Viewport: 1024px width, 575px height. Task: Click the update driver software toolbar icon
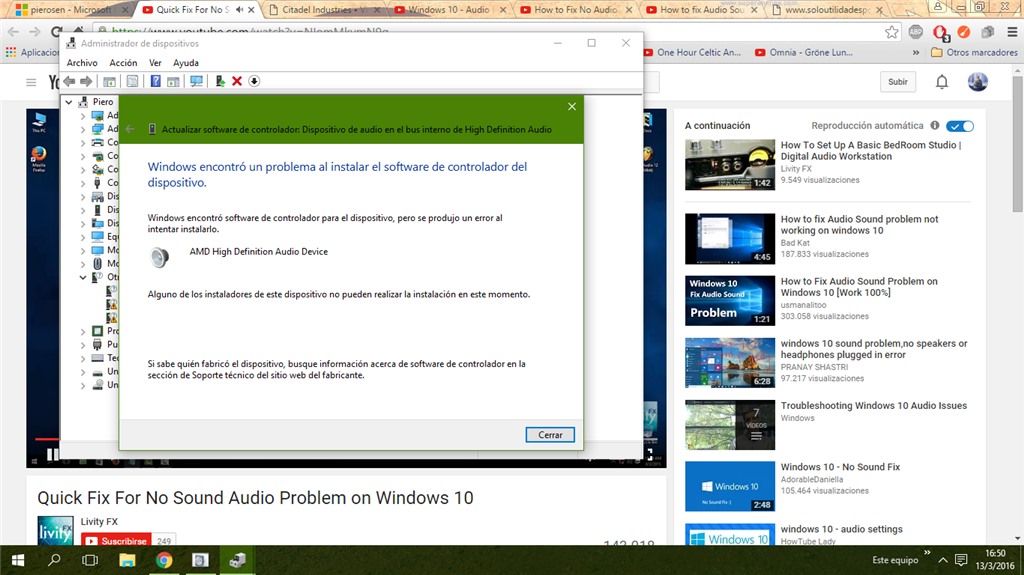coord(220,81)
